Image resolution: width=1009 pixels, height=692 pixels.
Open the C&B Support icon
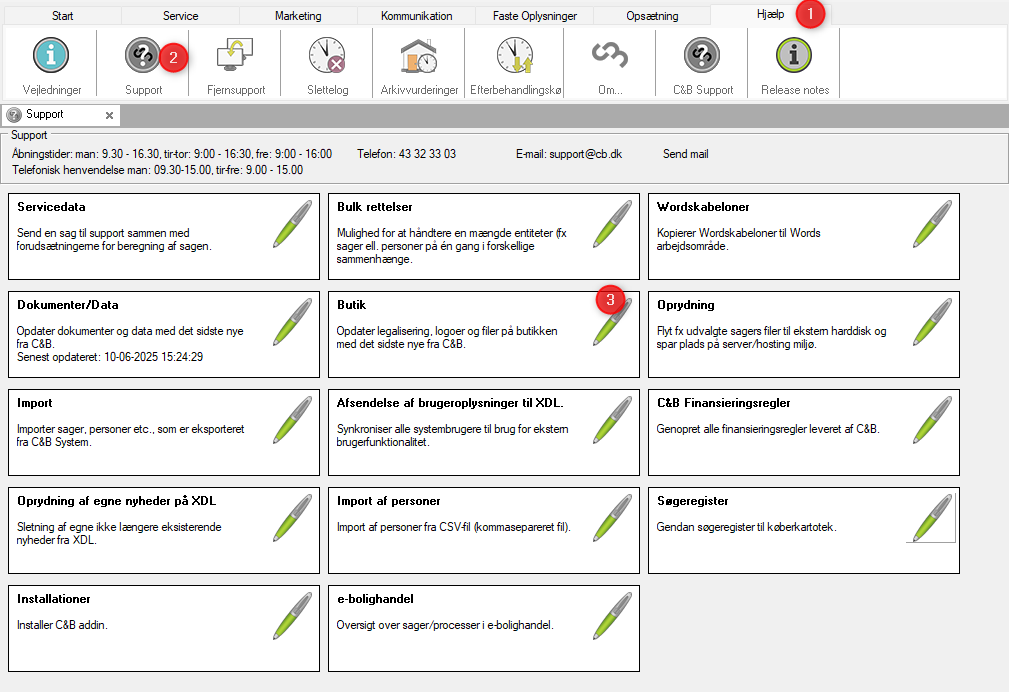coord(702,56)
